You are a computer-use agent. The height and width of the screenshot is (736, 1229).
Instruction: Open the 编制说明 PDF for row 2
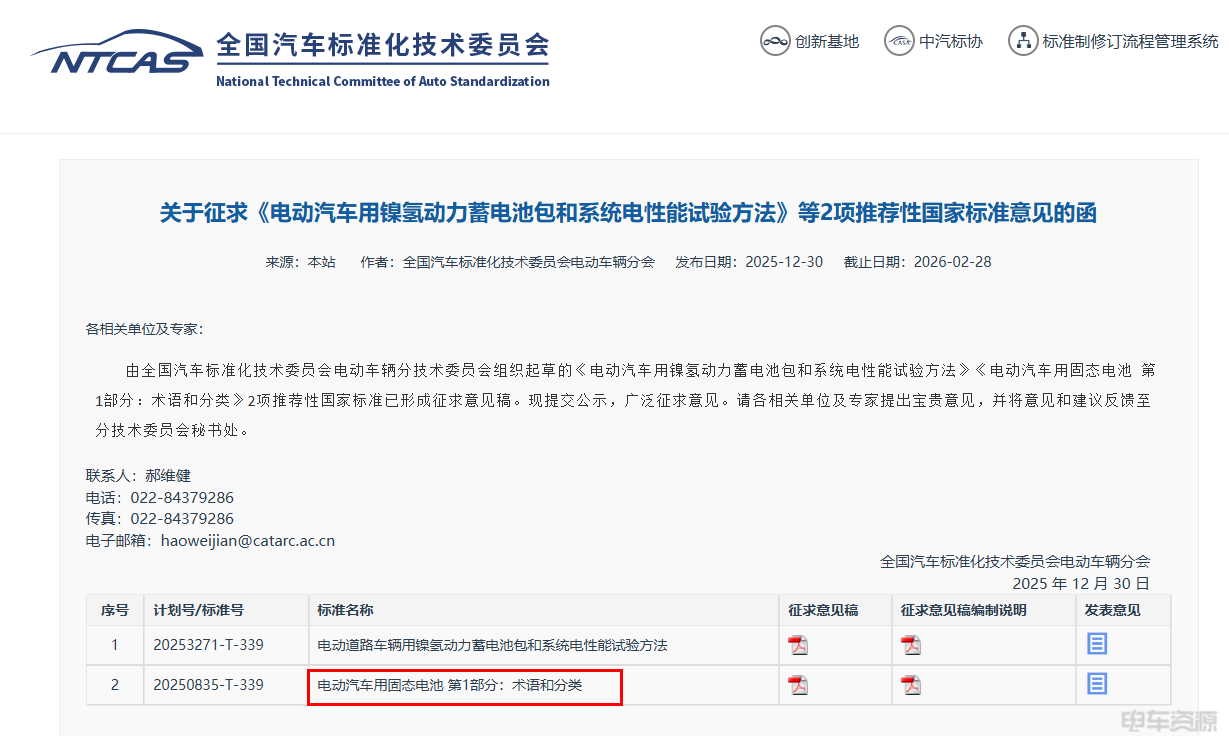pyautogui.click(x=910, y=685)
